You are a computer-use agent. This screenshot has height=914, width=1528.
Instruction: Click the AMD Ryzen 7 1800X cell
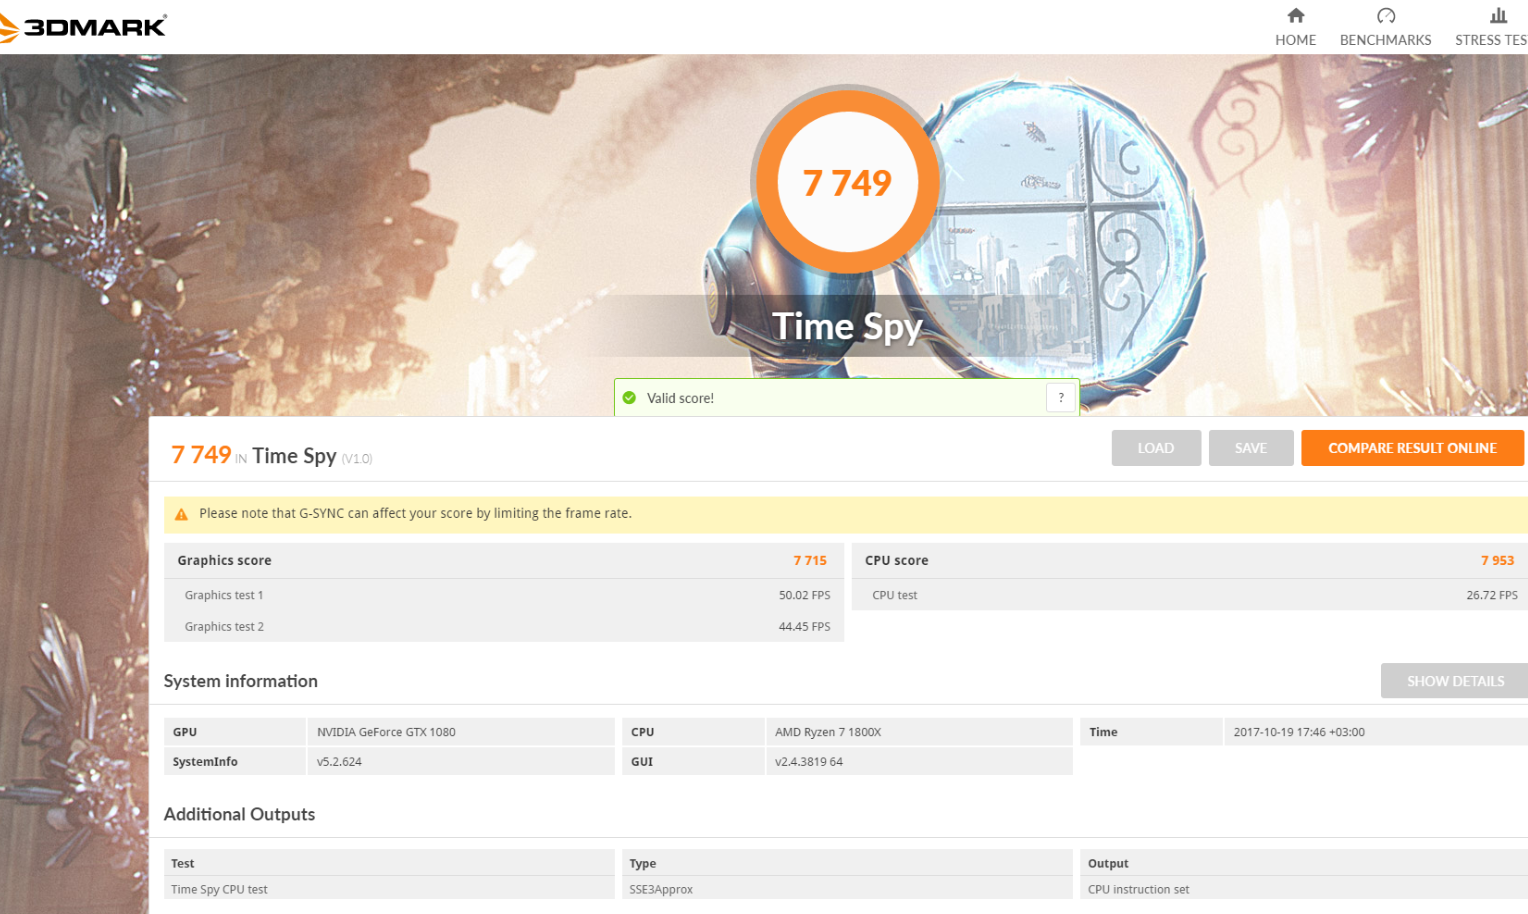pos(919,732)
